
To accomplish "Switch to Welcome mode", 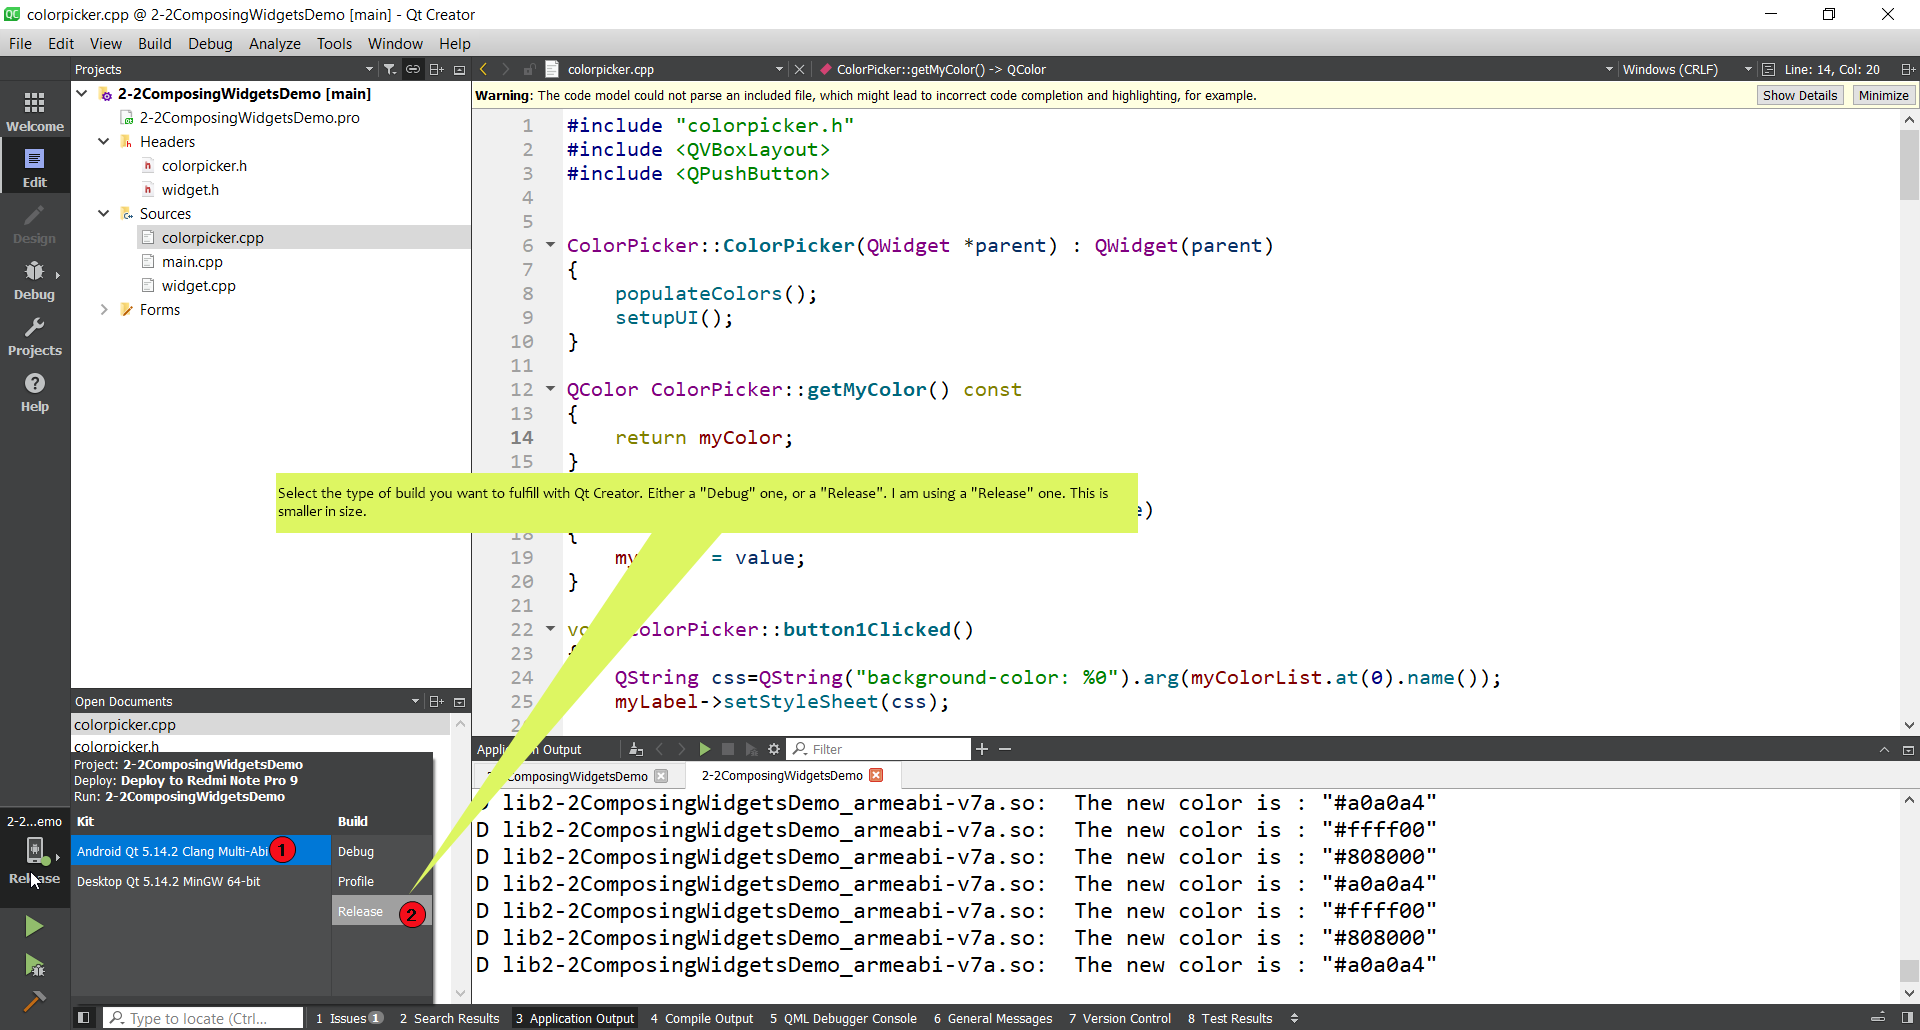I will (x=34, y=110).
